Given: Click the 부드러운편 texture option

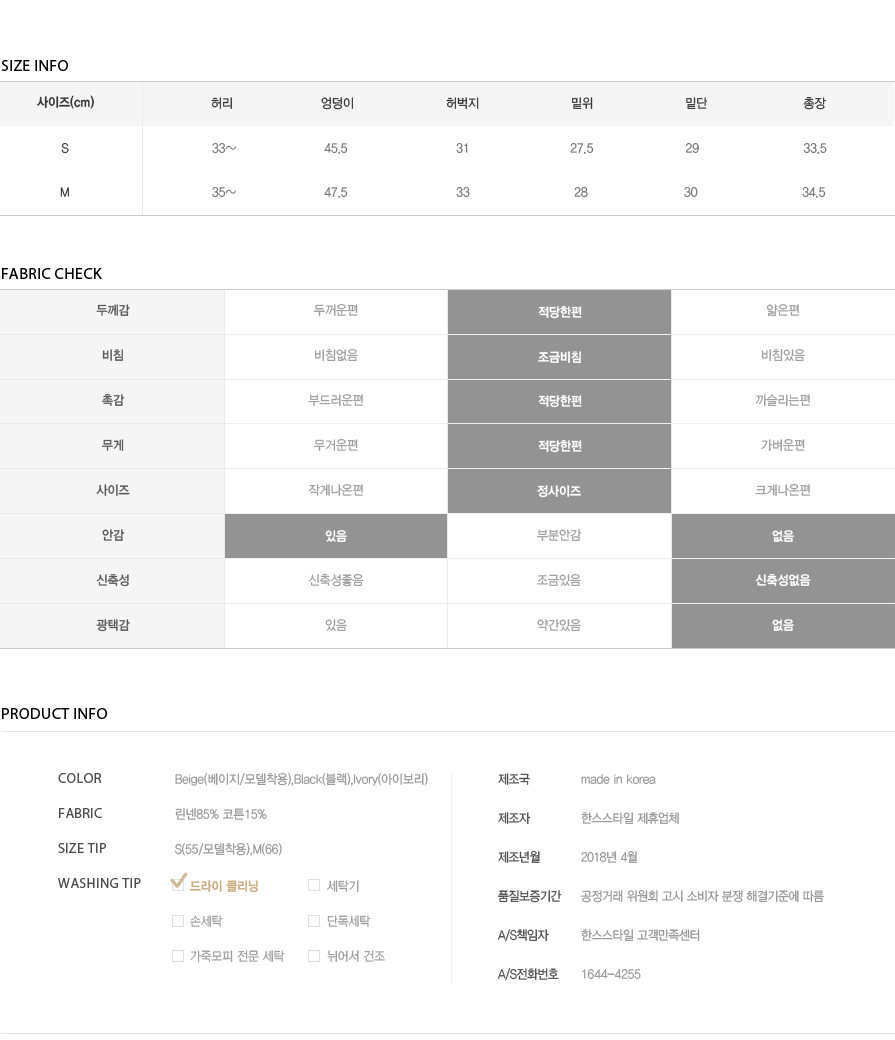Looking at the screenshot, I should coord(336,401).
